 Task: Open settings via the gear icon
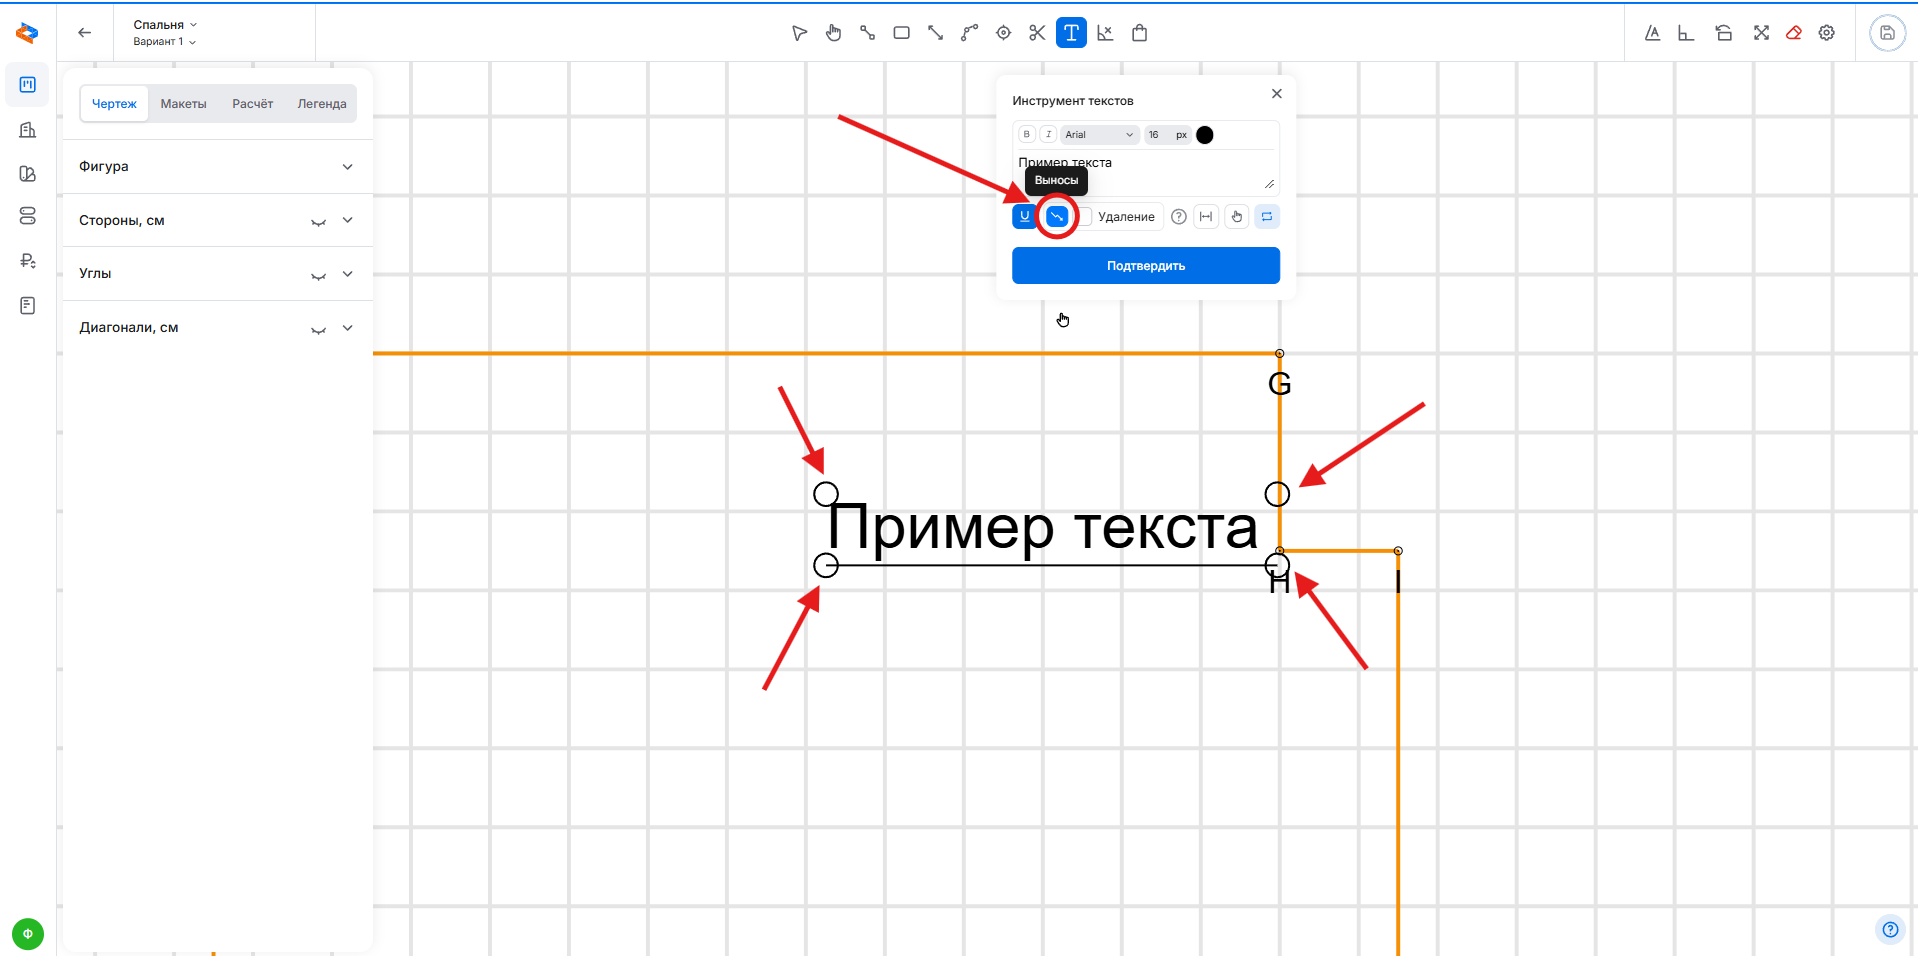(x=1827, y=33)
